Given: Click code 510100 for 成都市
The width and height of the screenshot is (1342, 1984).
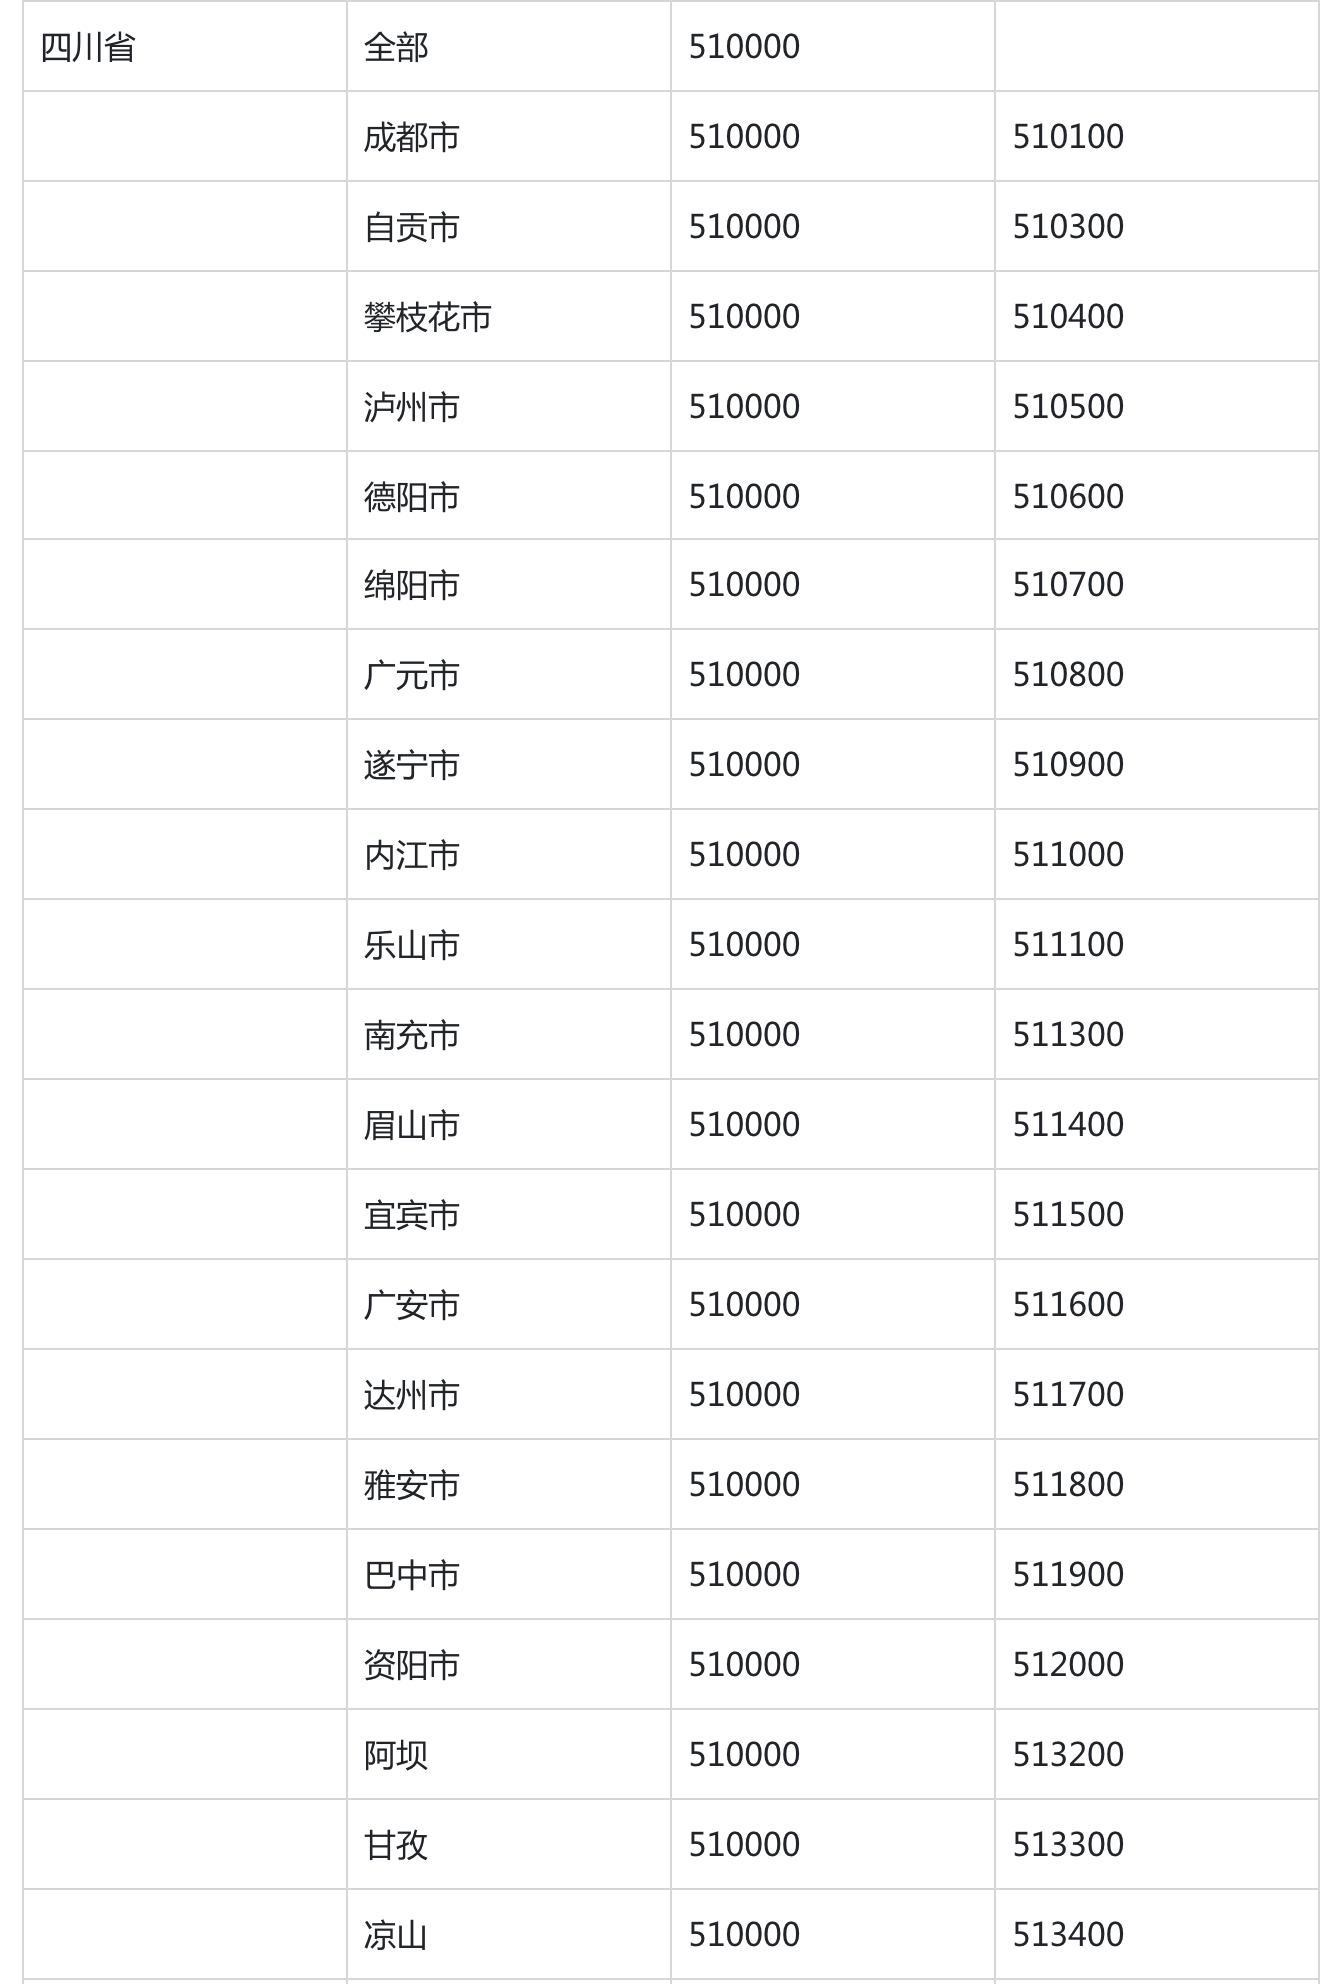Looking at the screenshot, I should (x=1068, y=137).
